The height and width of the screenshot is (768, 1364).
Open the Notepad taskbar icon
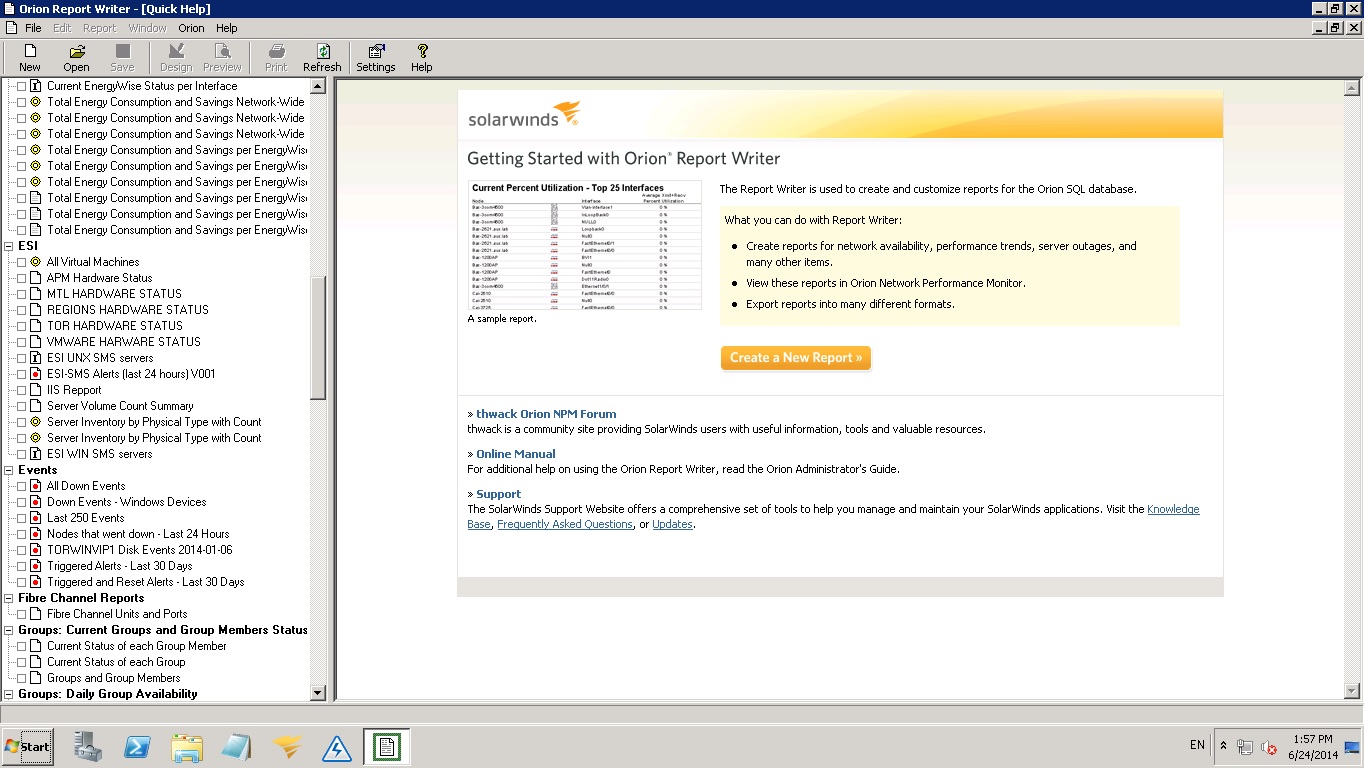point(236,747)
